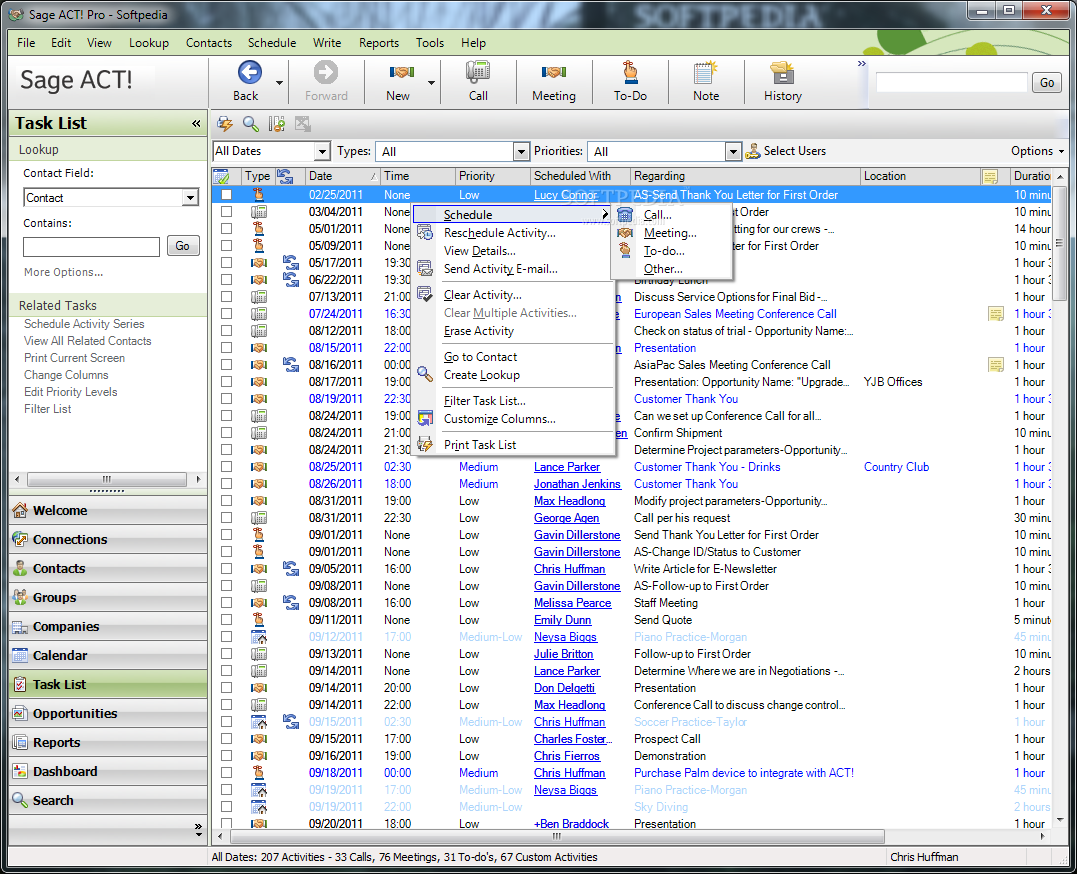Check the box for 09/05/2011 activity
The image size is (1077, 874).
pos(226,569)
